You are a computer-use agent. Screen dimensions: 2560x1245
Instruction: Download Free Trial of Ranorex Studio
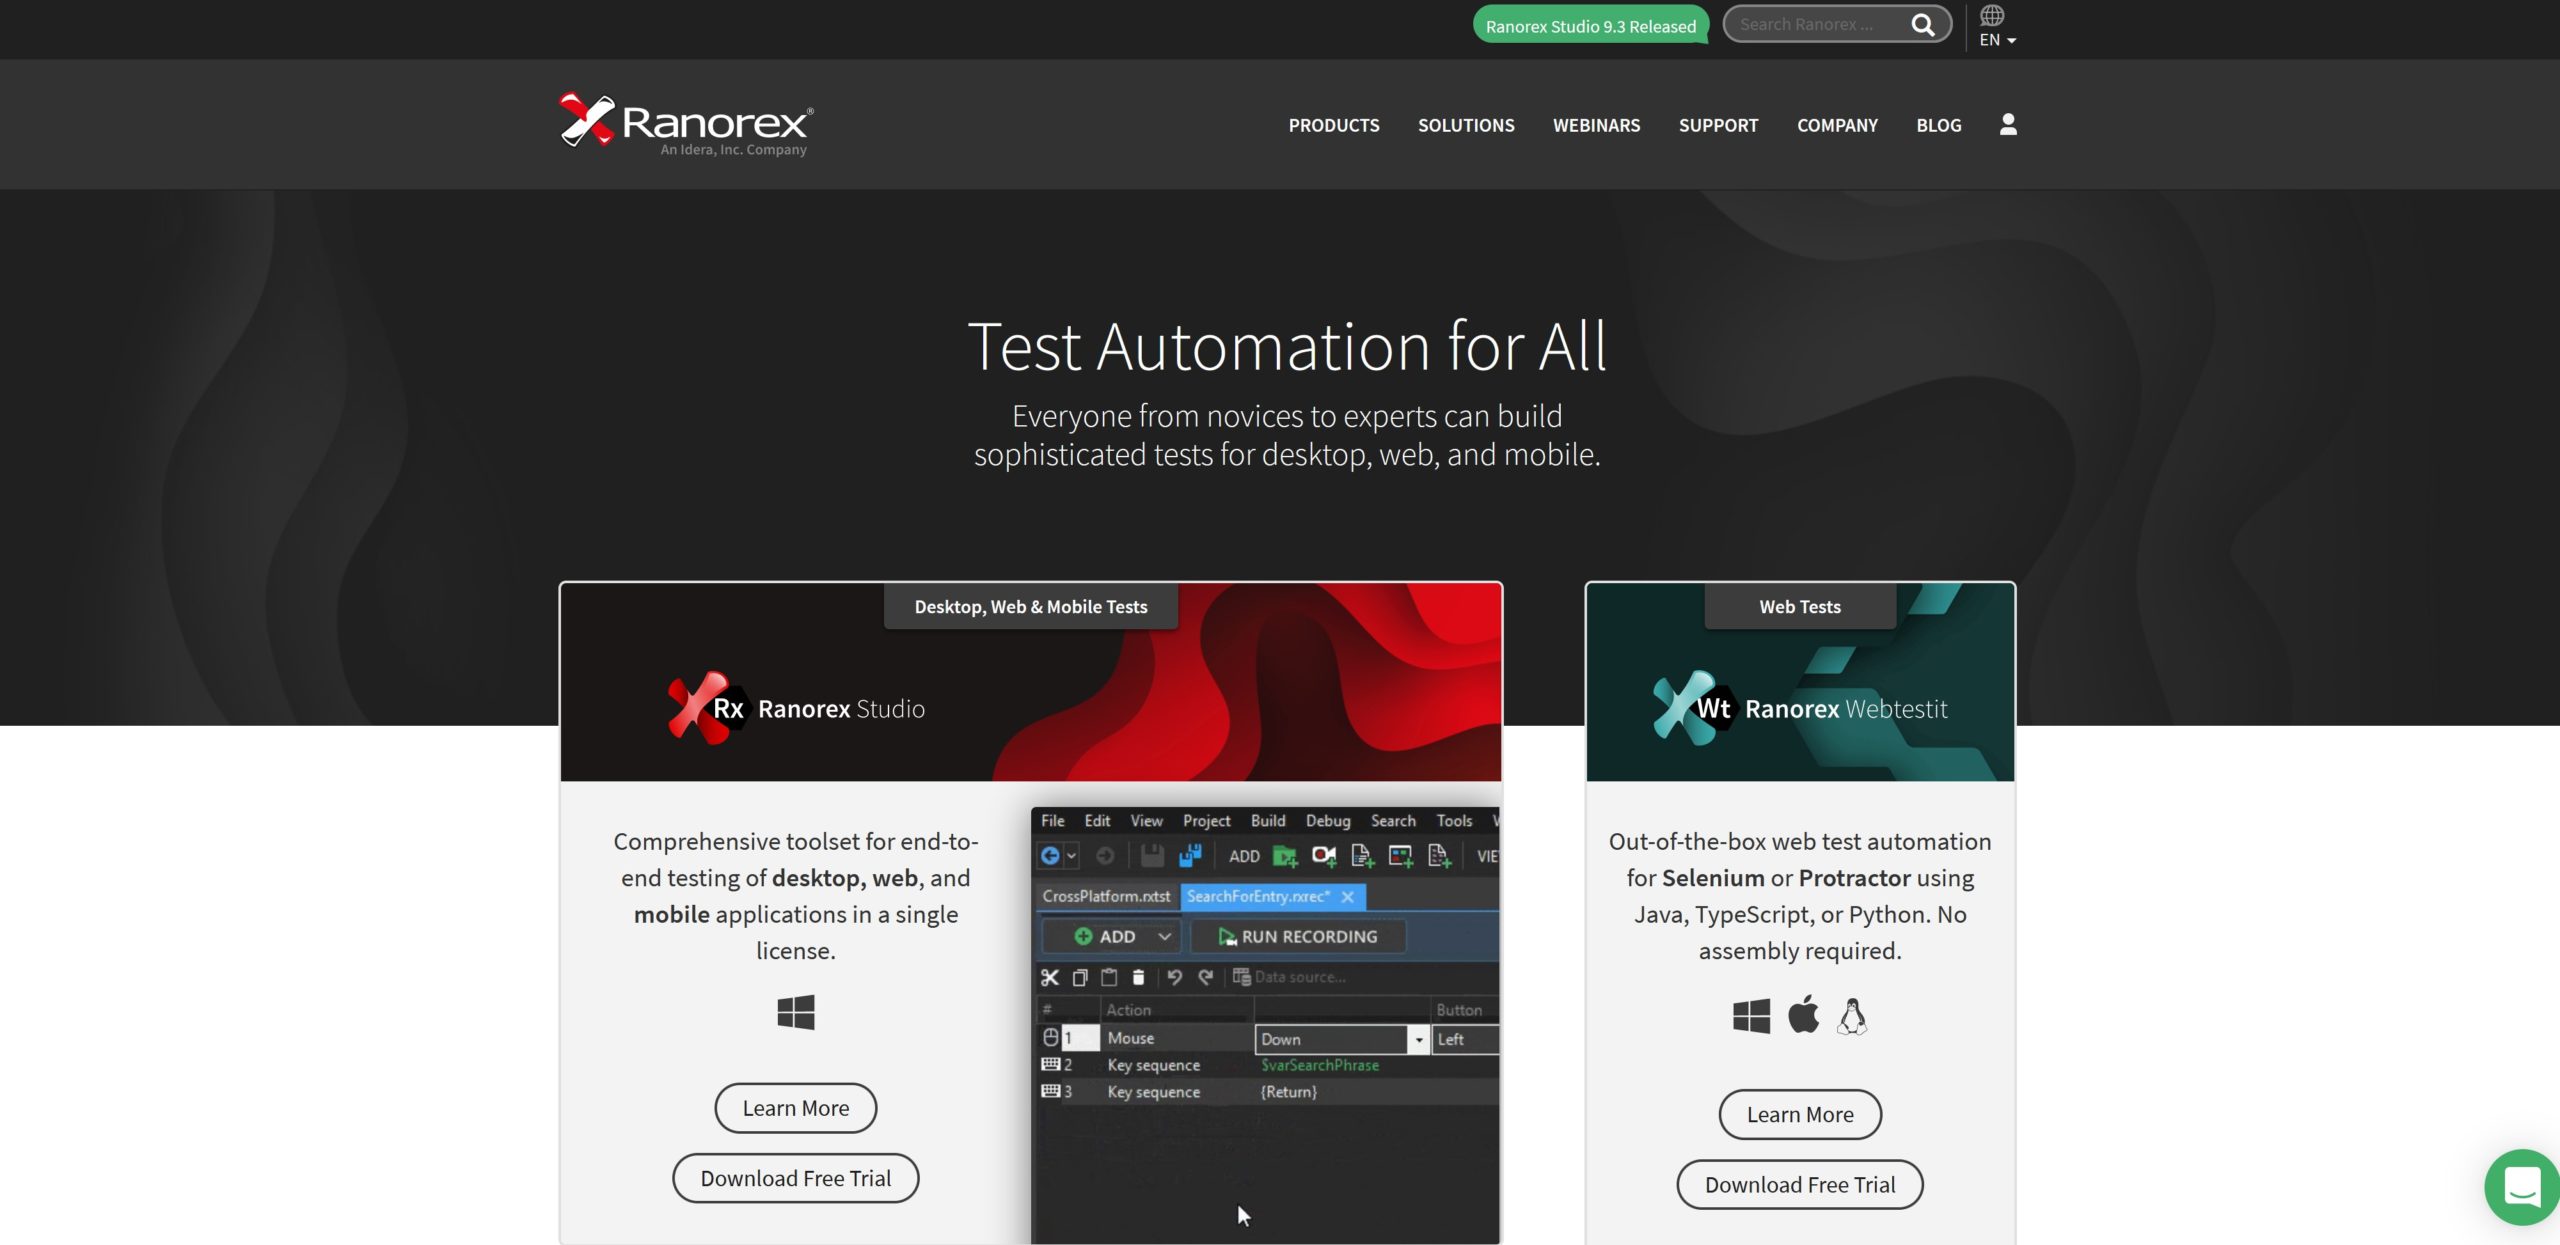pos(795,1178)
